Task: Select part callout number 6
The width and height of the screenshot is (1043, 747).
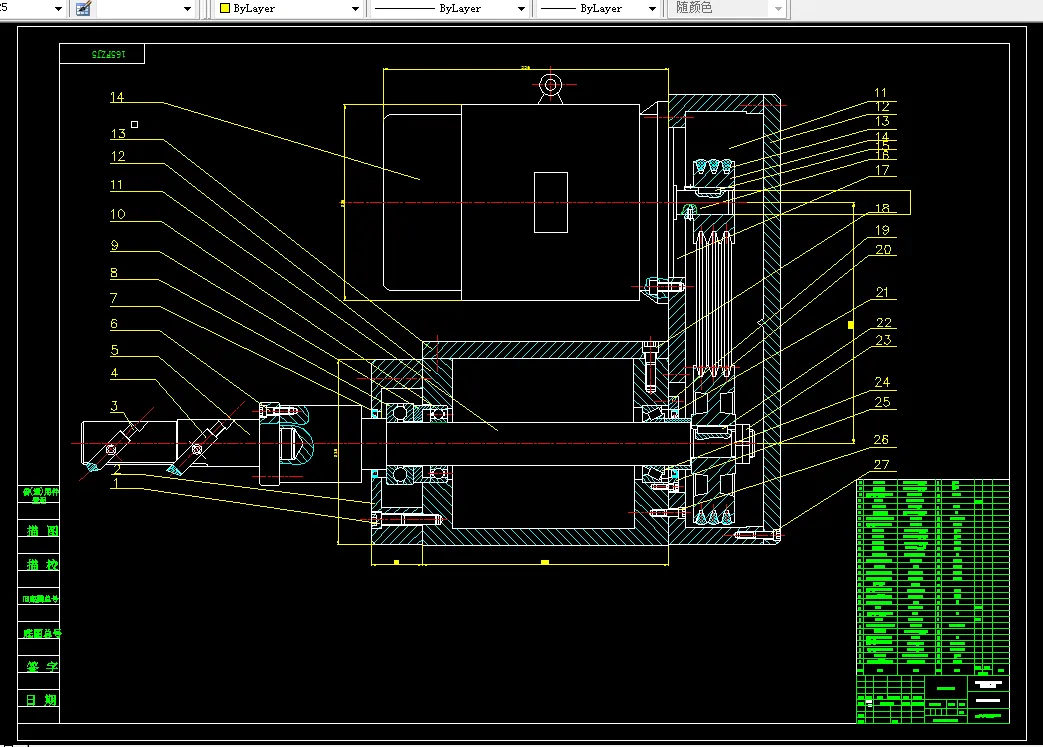Action: (114, 324)
